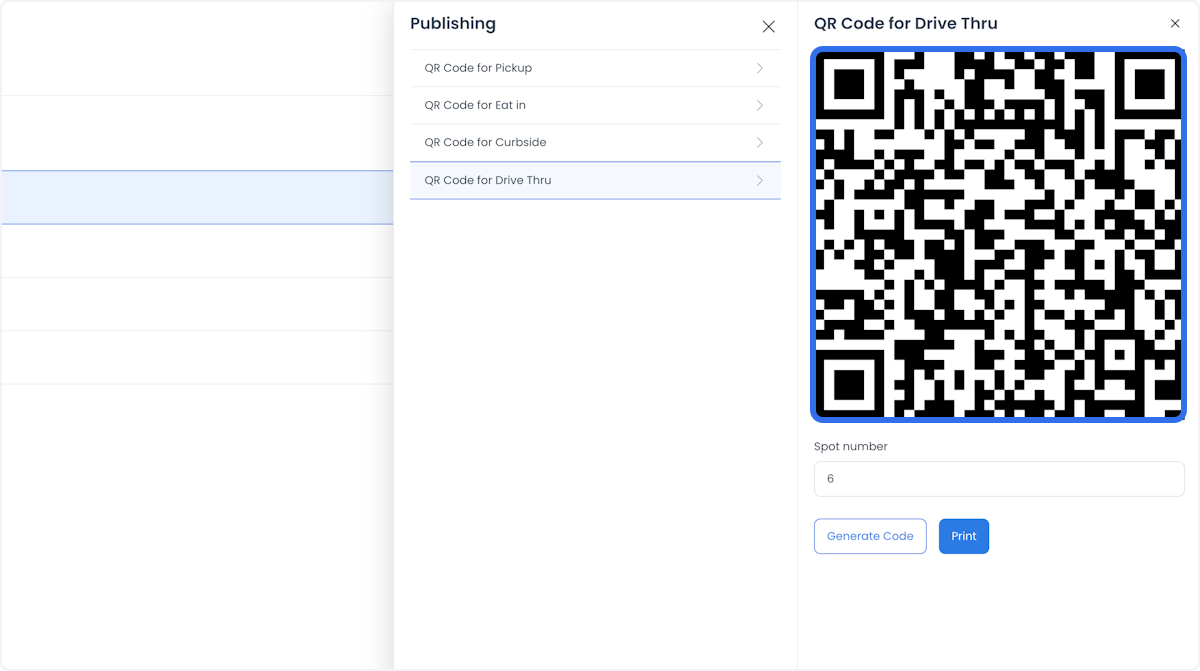Click the Print button

pyautogui.click(x=964, y=536)
